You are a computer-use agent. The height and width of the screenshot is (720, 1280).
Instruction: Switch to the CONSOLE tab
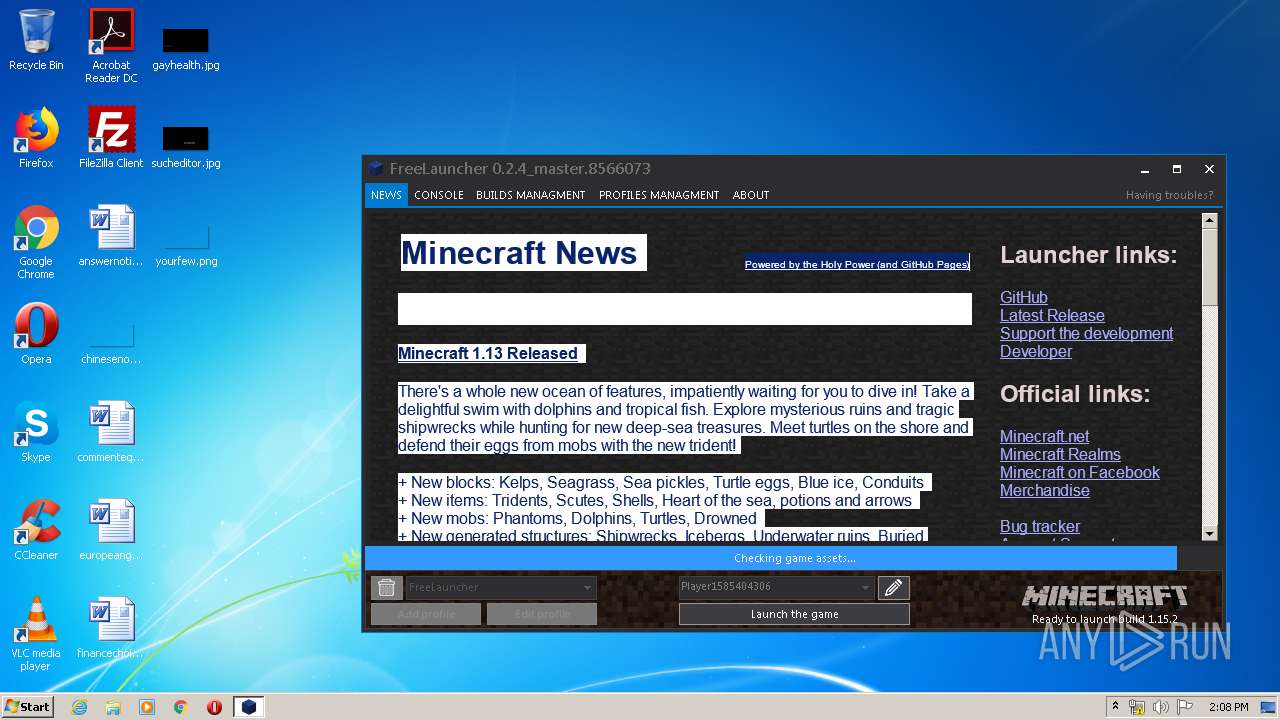point(439,195)
